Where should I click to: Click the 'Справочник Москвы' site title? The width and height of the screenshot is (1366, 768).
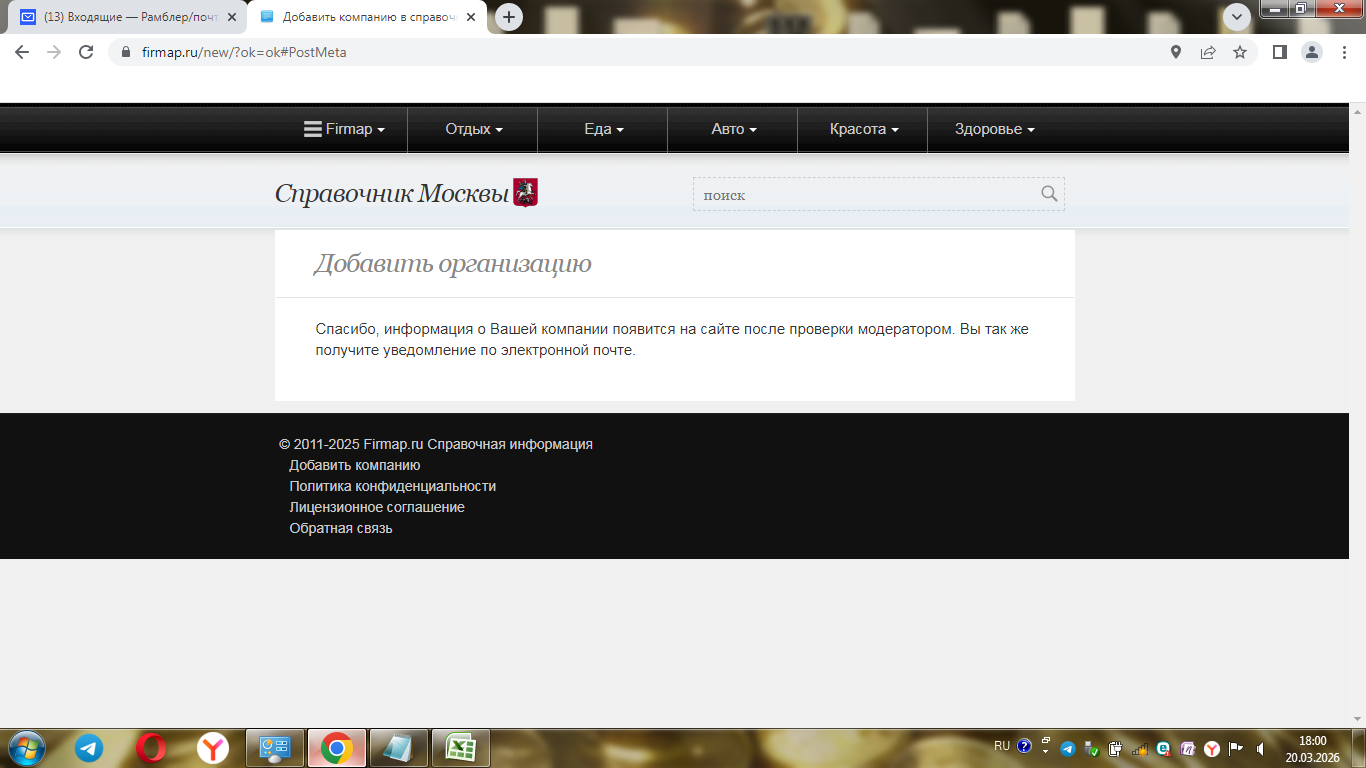pos(392,193)
